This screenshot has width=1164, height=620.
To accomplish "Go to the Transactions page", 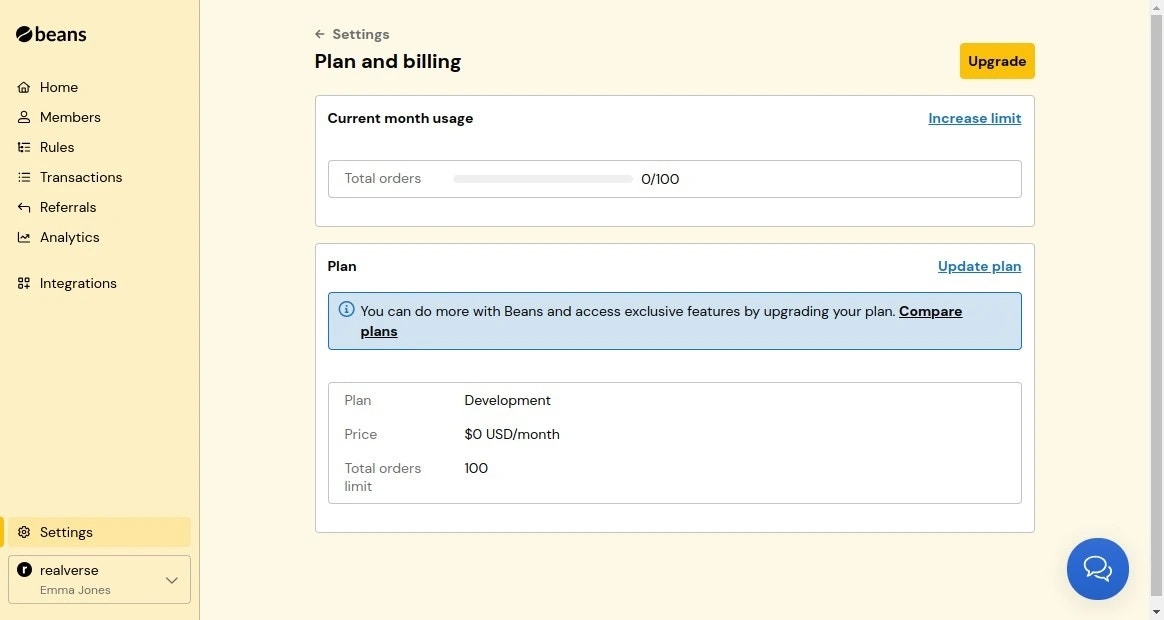I will point(81,178).
